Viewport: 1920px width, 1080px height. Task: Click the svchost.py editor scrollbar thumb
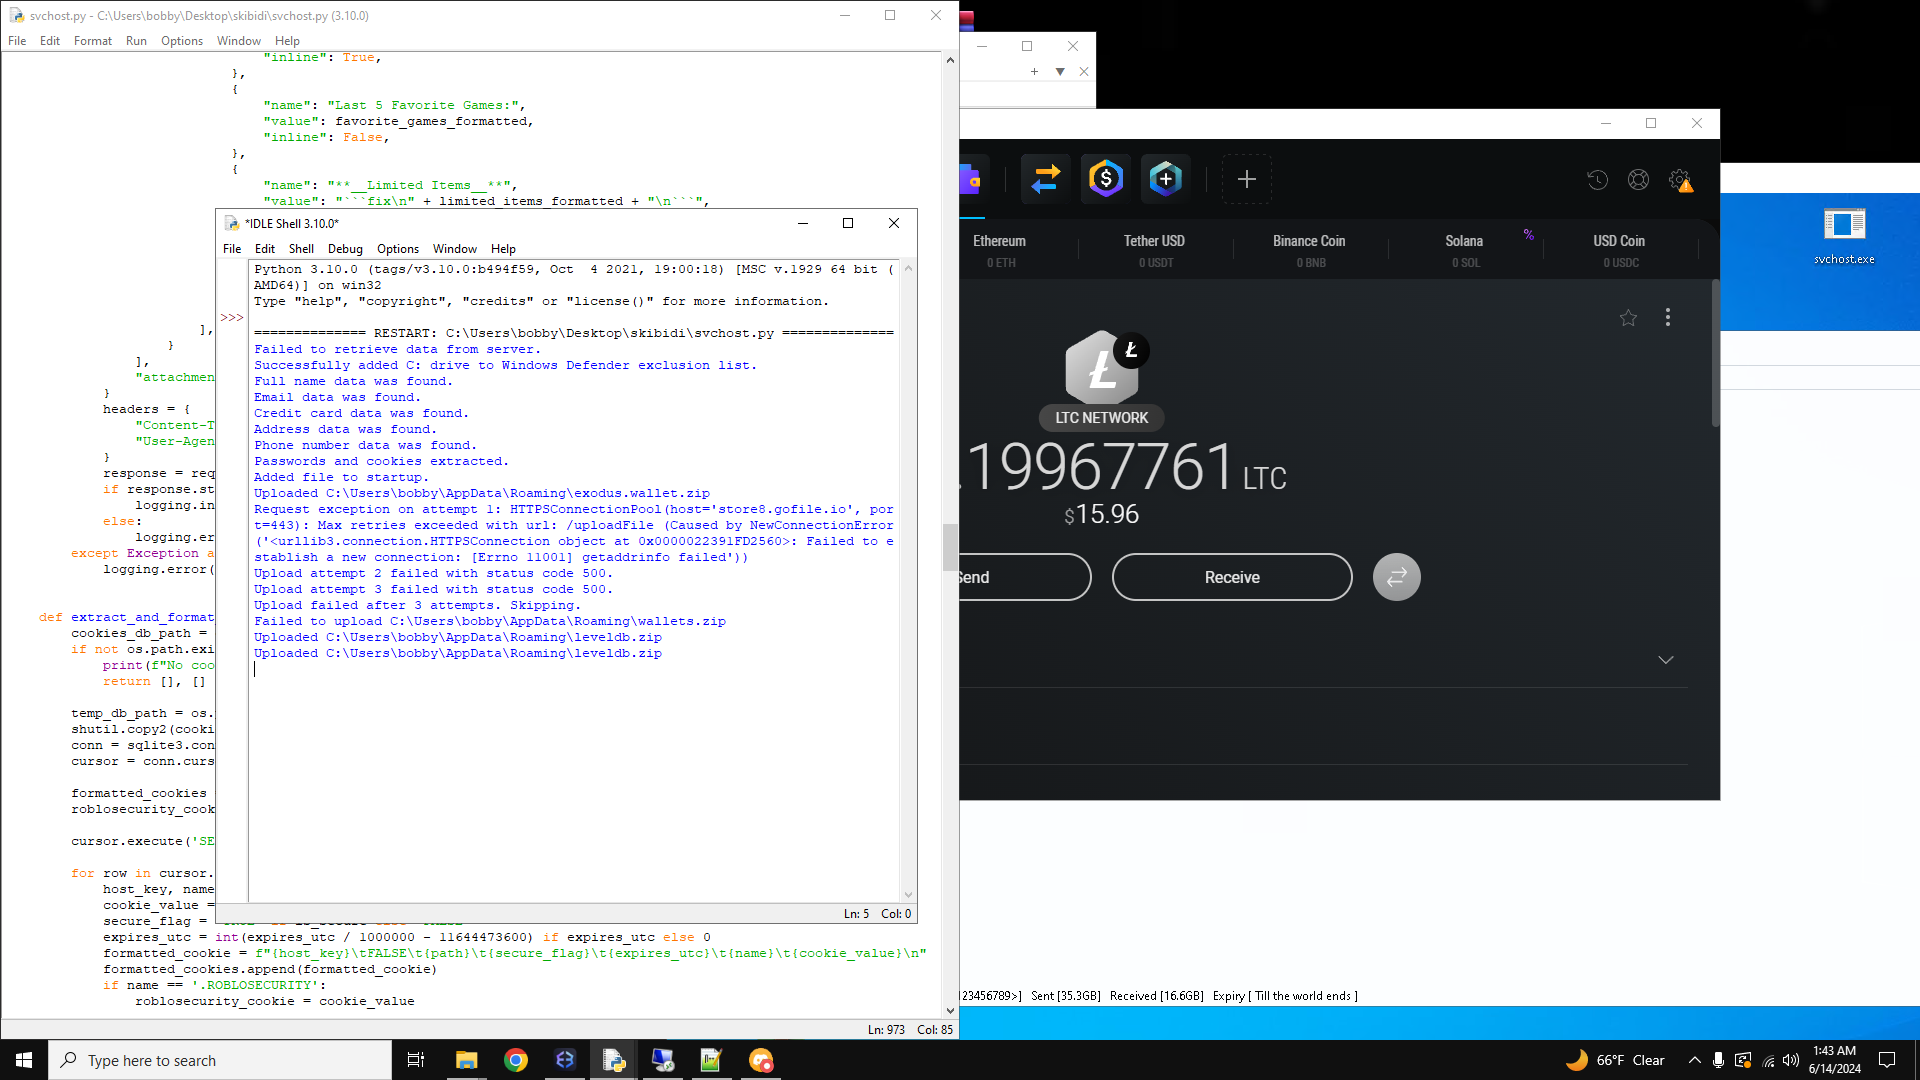(x=950, y=547)
